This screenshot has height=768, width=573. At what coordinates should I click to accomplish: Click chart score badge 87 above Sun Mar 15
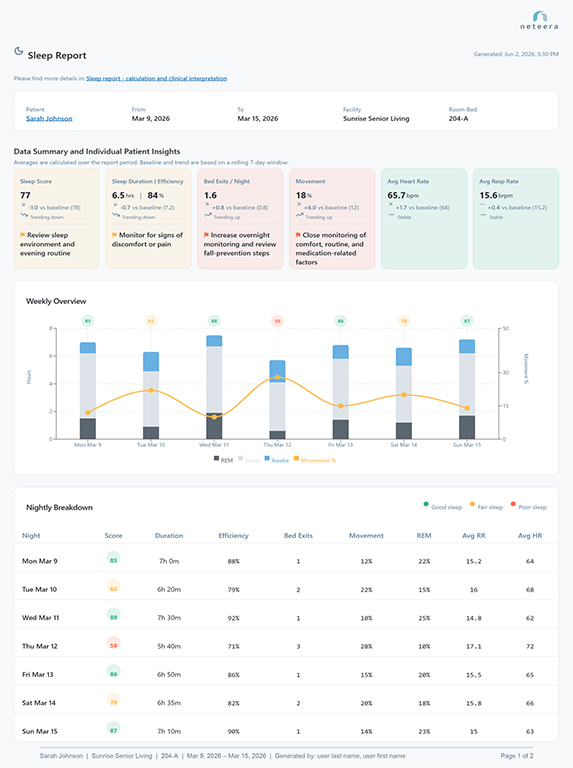pos(467,321)
